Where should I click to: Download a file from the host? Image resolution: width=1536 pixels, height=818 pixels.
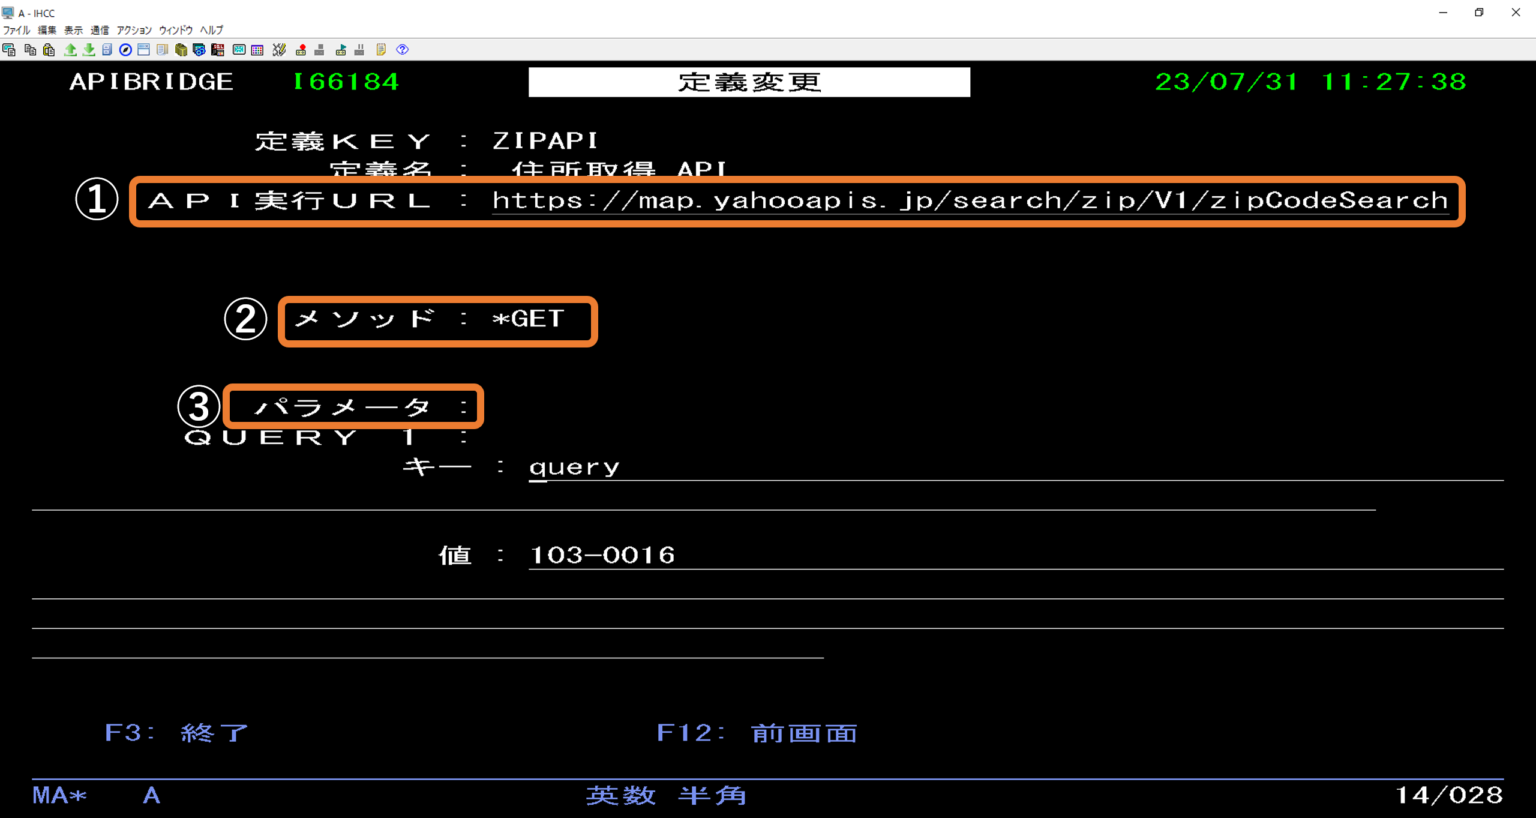click(88, 49)
